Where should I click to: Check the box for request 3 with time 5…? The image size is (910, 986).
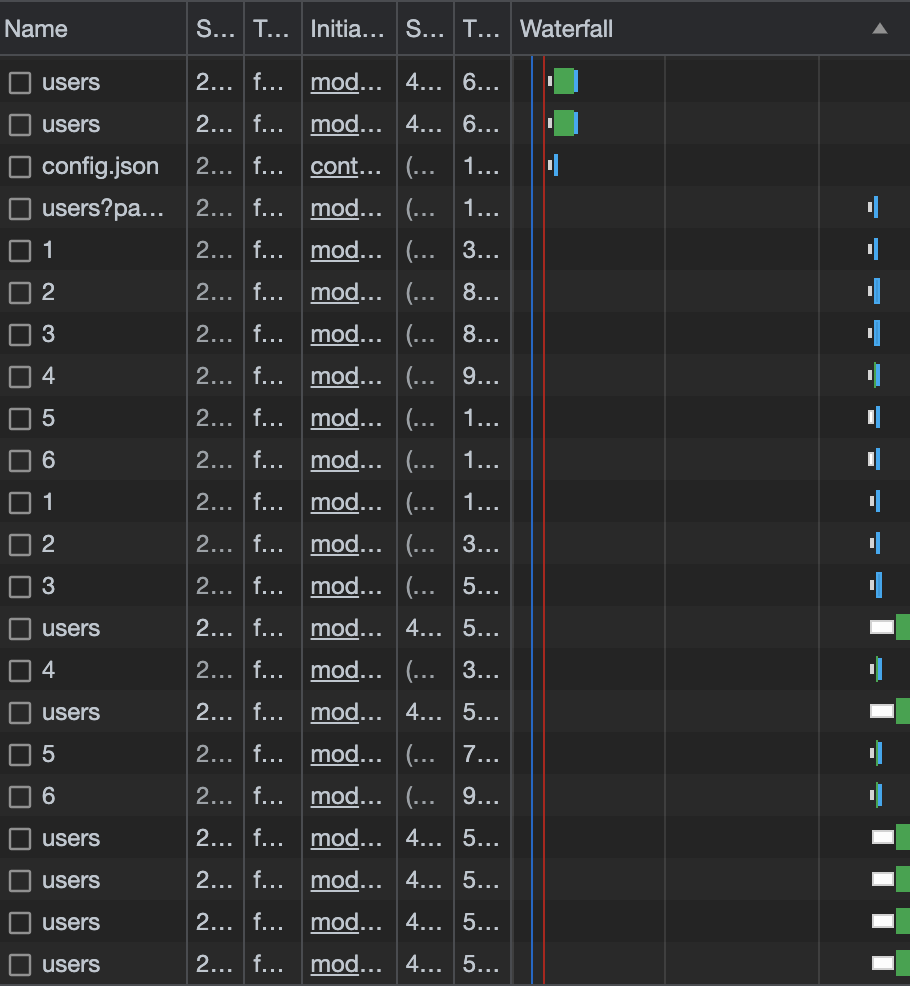20,587
